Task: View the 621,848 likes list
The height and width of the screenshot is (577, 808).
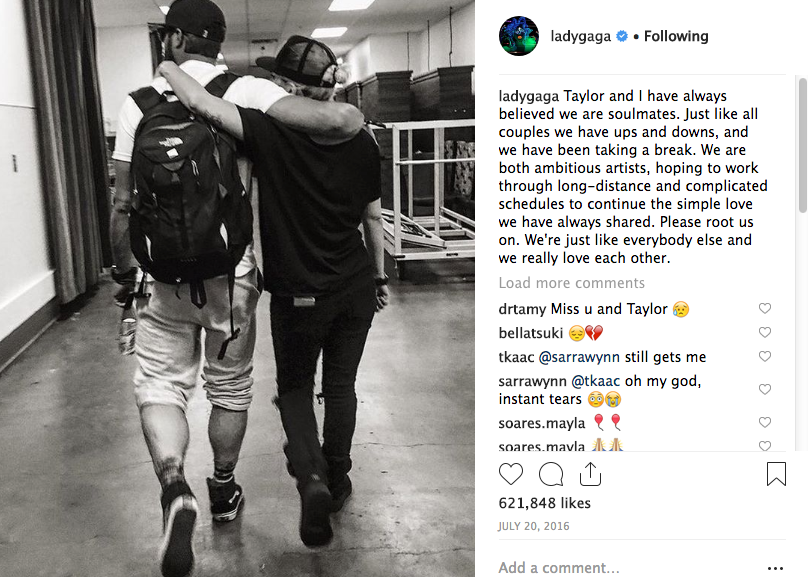Action: coord(544,503)
